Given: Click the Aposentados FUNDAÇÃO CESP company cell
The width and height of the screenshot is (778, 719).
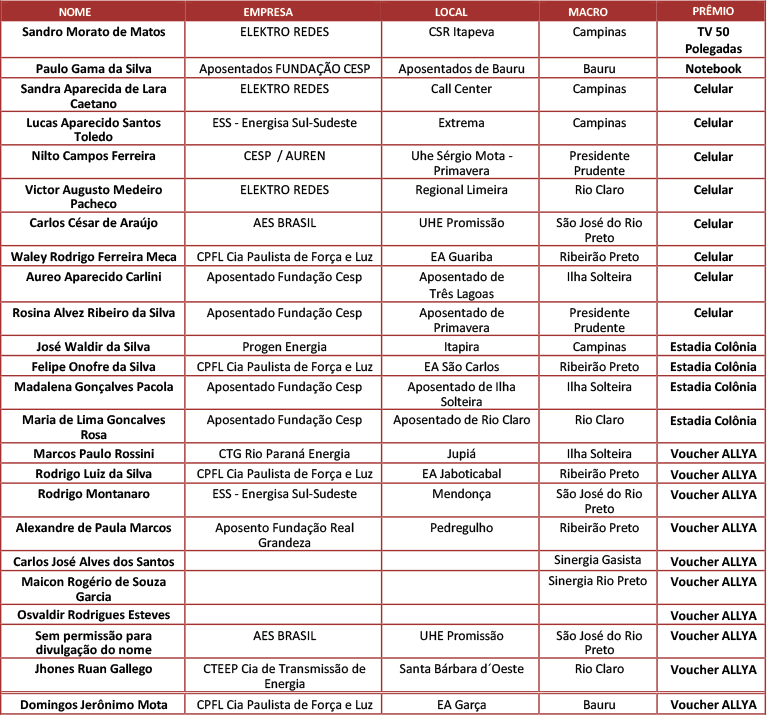Looking at the screenshot, I should click(x=282, y=69).
